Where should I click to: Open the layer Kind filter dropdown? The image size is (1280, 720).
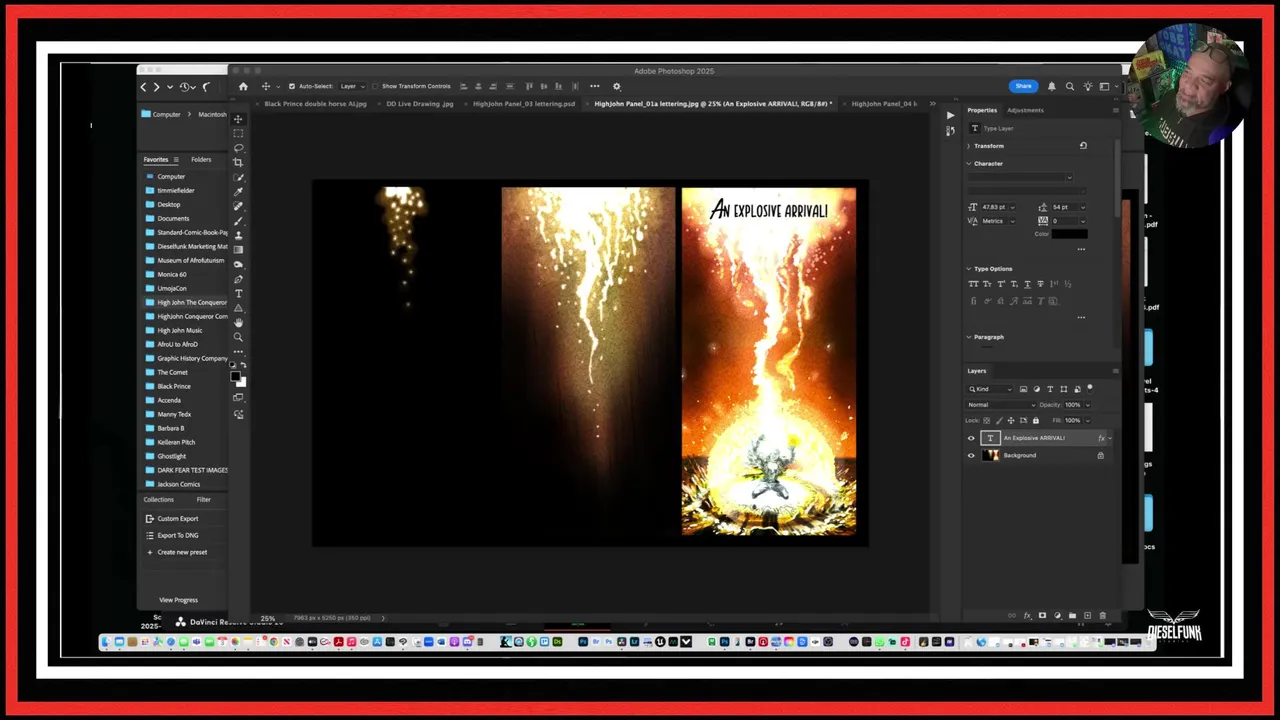click(990, 389)
